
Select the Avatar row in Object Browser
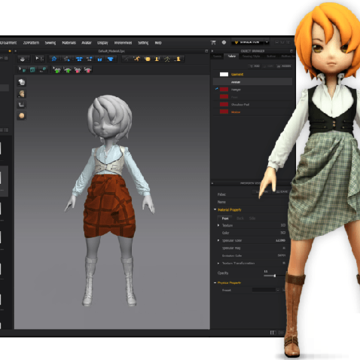tap(252, 82)
